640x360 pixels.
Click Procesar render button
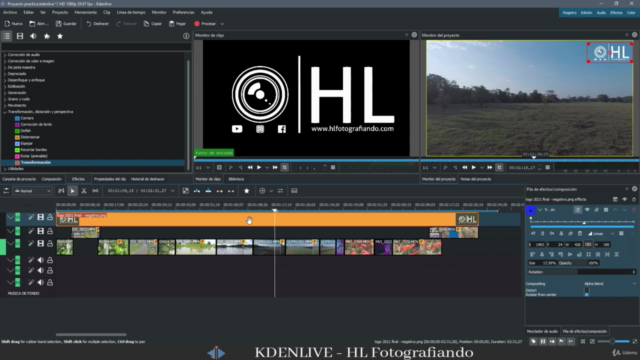(205, 24)
